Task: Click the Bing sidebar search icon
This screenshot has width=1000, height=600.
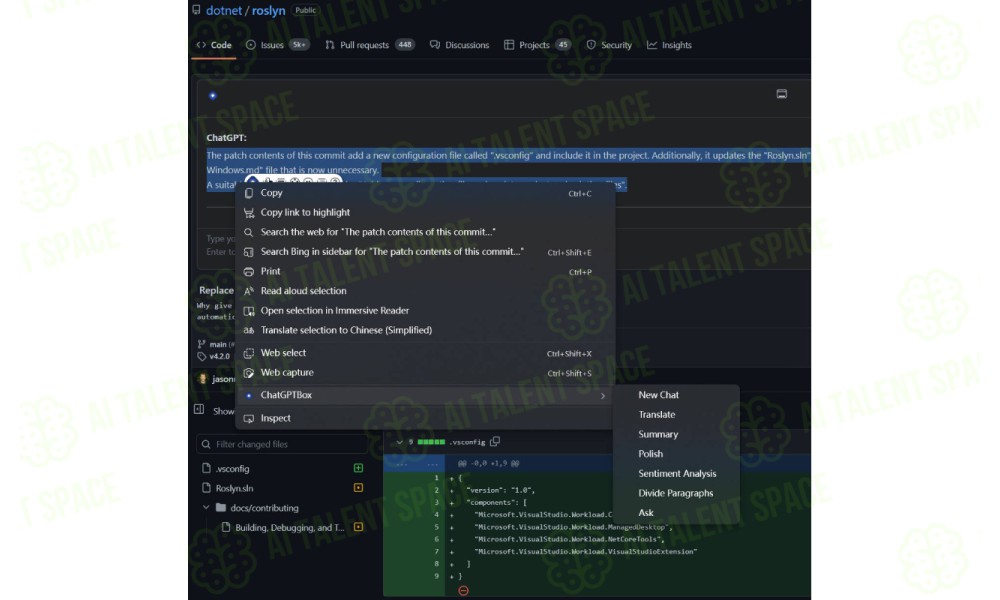Action: 249,252
